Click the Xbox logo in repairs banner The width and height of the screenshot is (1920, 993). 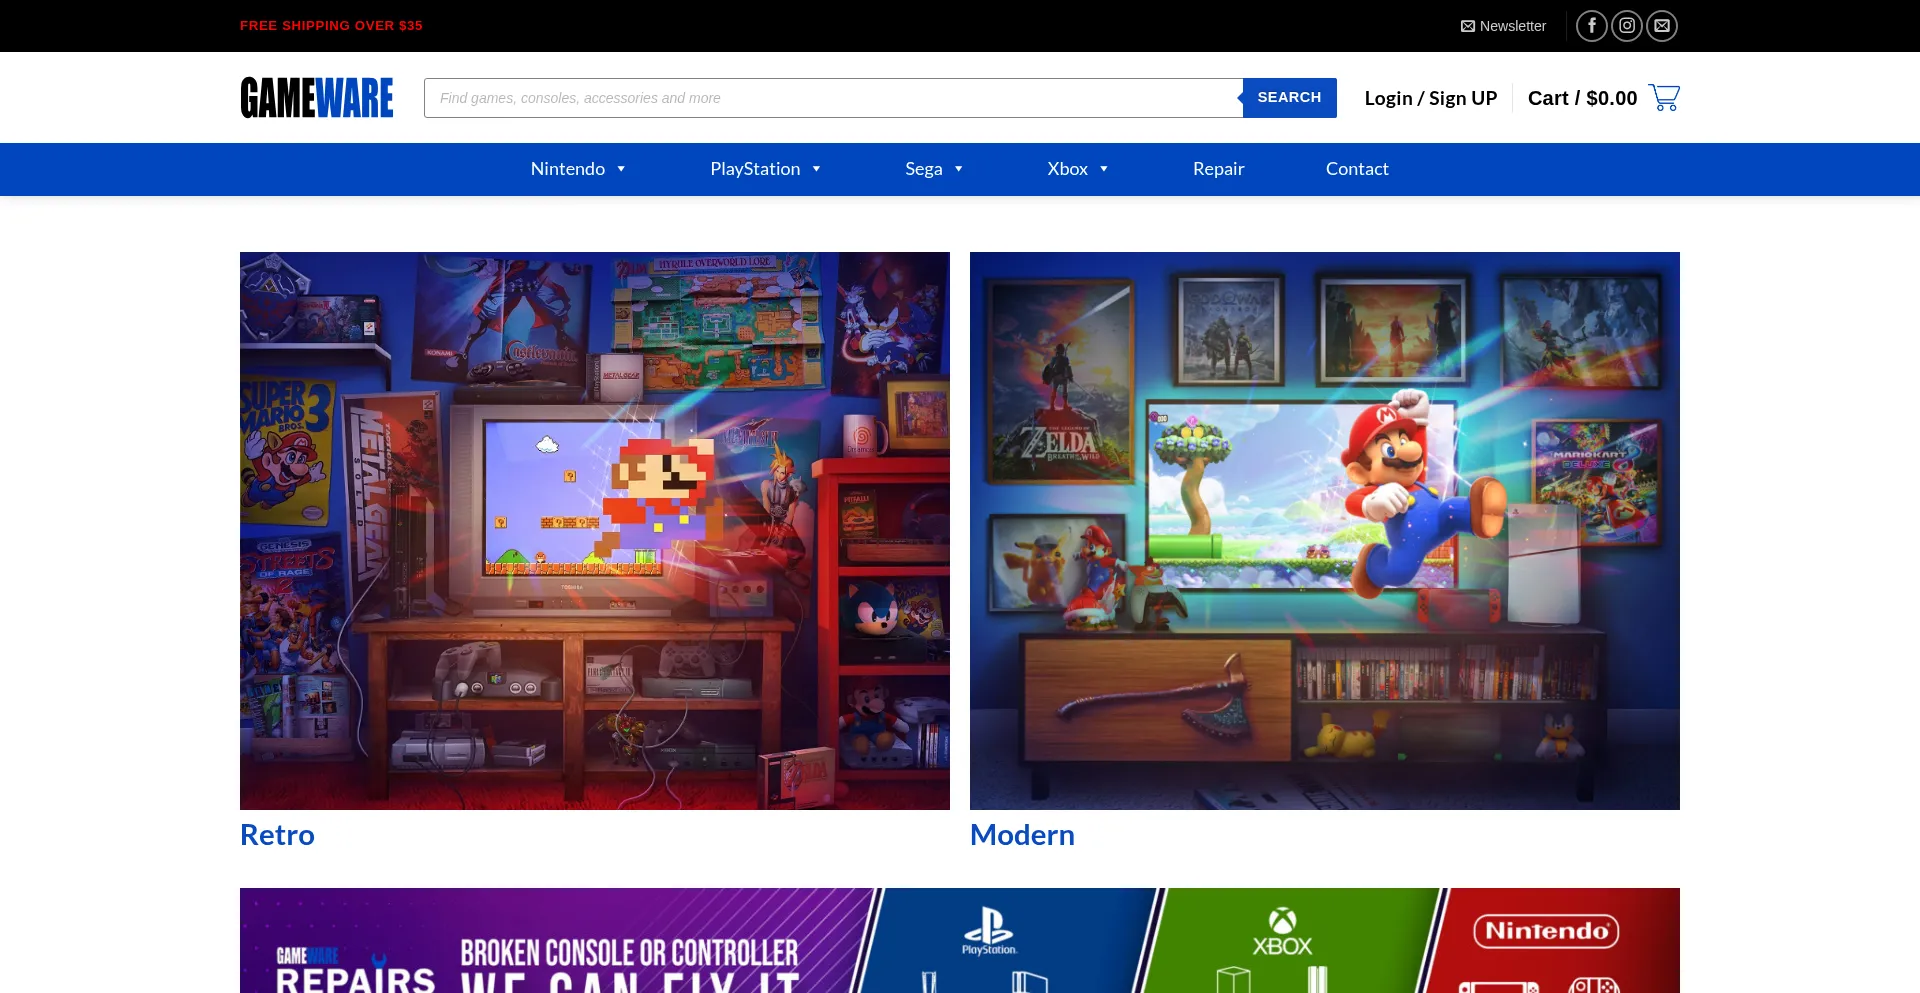click(x=1282, y=932)
